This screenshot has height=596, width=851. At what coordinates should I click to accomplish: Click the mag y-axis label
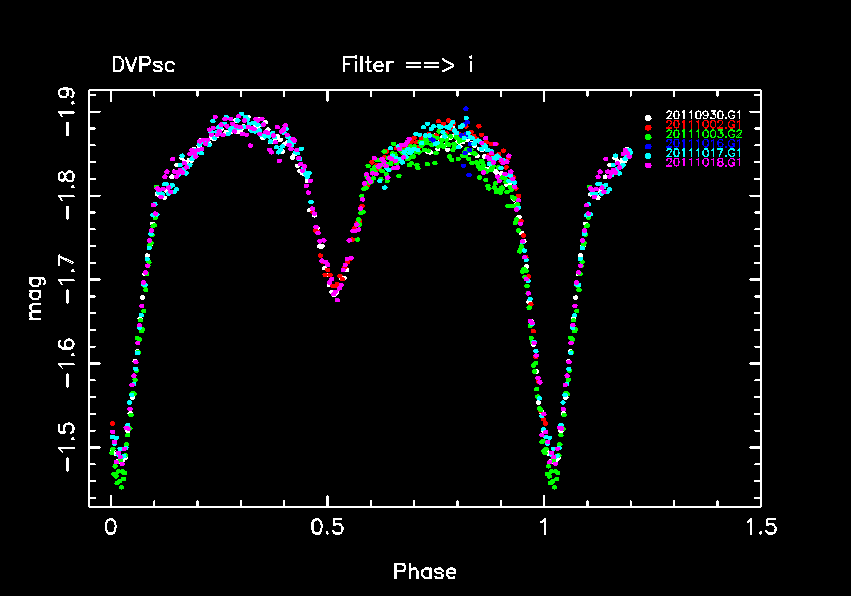pyautogui.click(x=36, y=299)
